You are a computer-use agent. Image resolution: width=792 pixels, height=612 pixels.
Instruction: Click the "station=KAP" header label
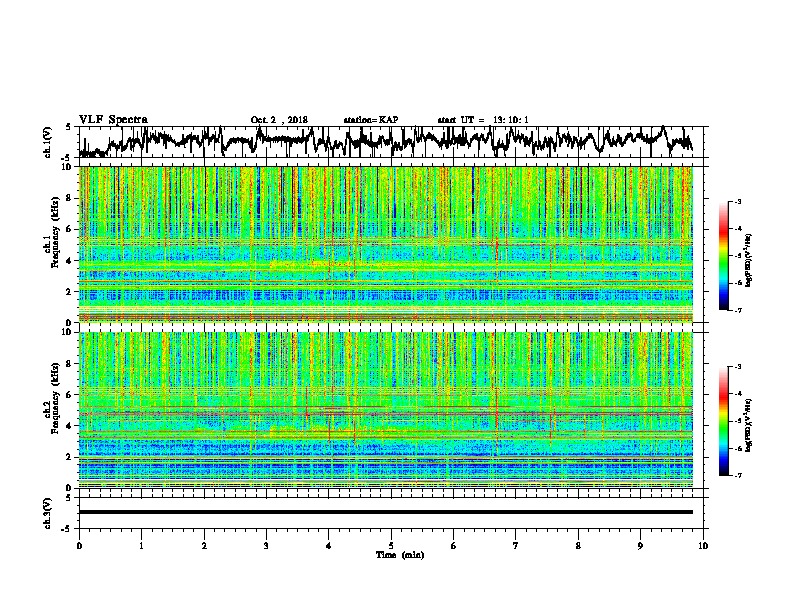tap(371, 120)
